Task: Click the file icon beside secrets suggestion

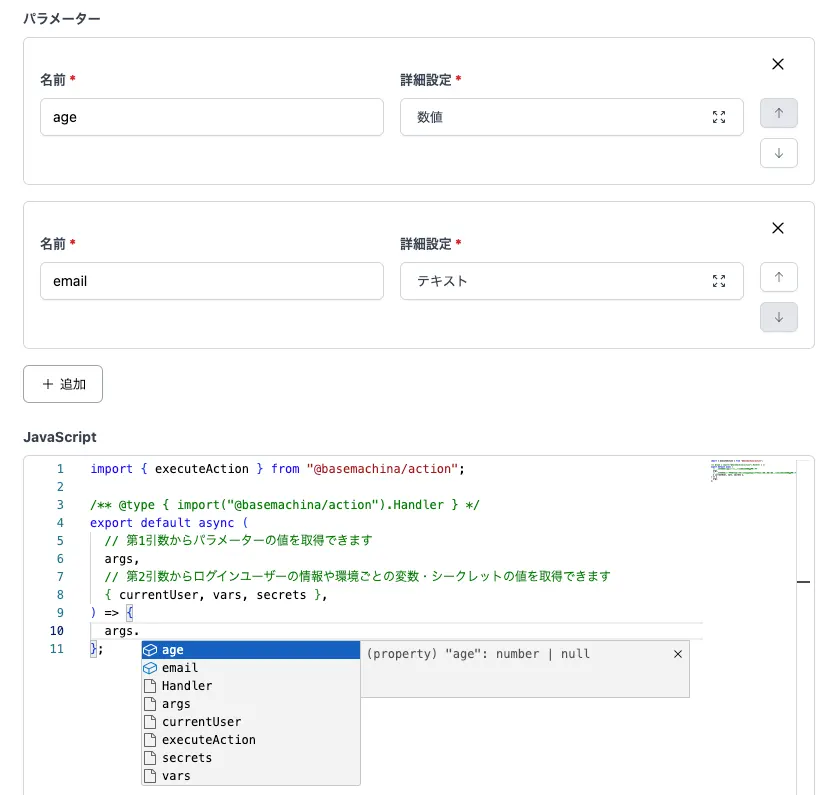Action: [x=150, y=758]
